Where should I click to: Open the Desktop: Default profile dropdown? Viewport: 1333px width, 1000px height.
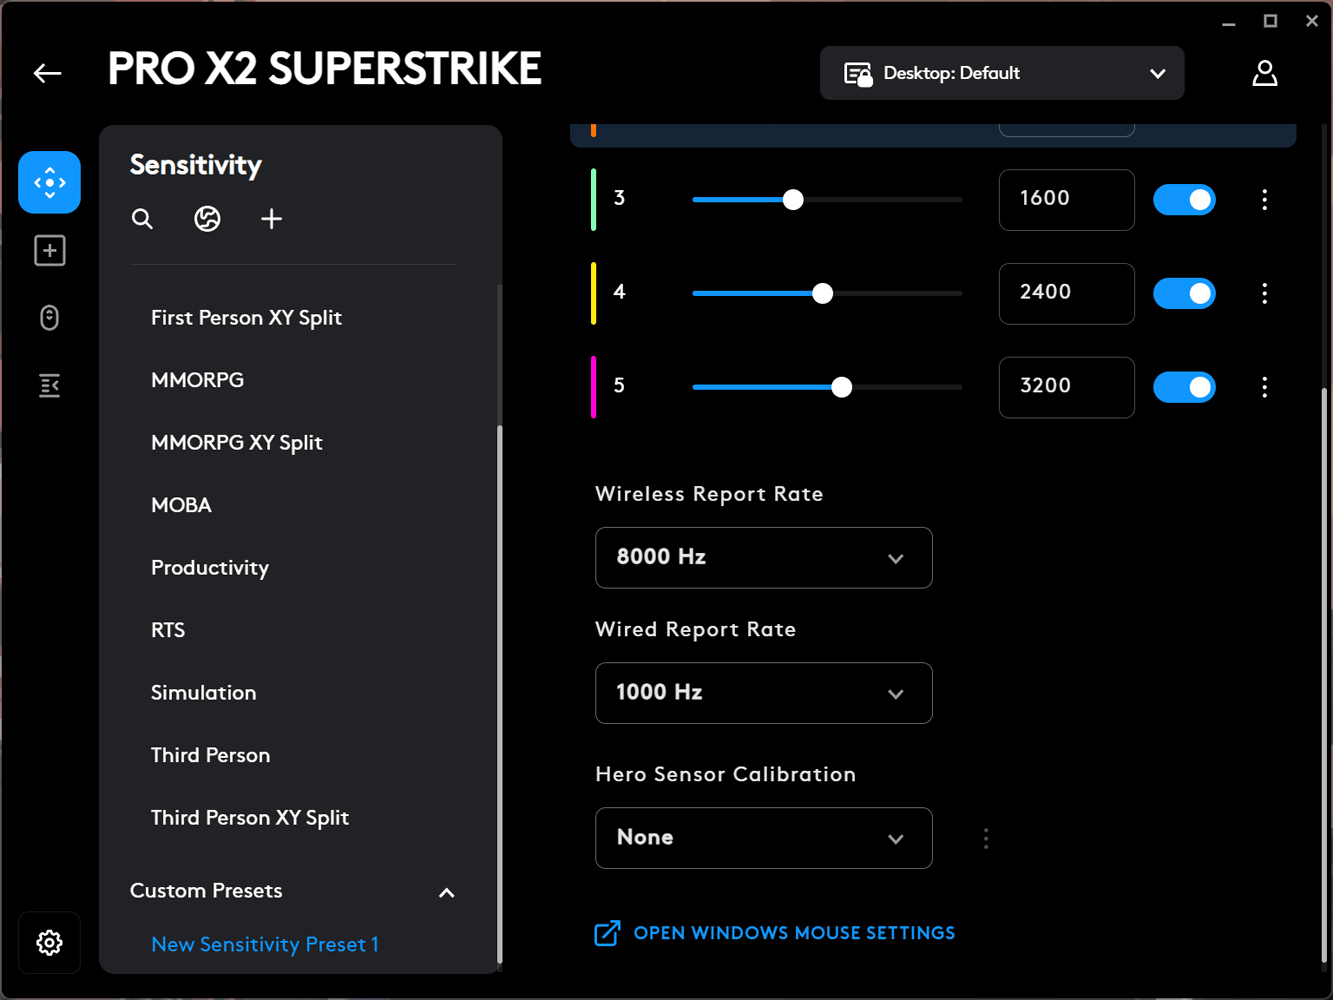tap(1000, 72)
